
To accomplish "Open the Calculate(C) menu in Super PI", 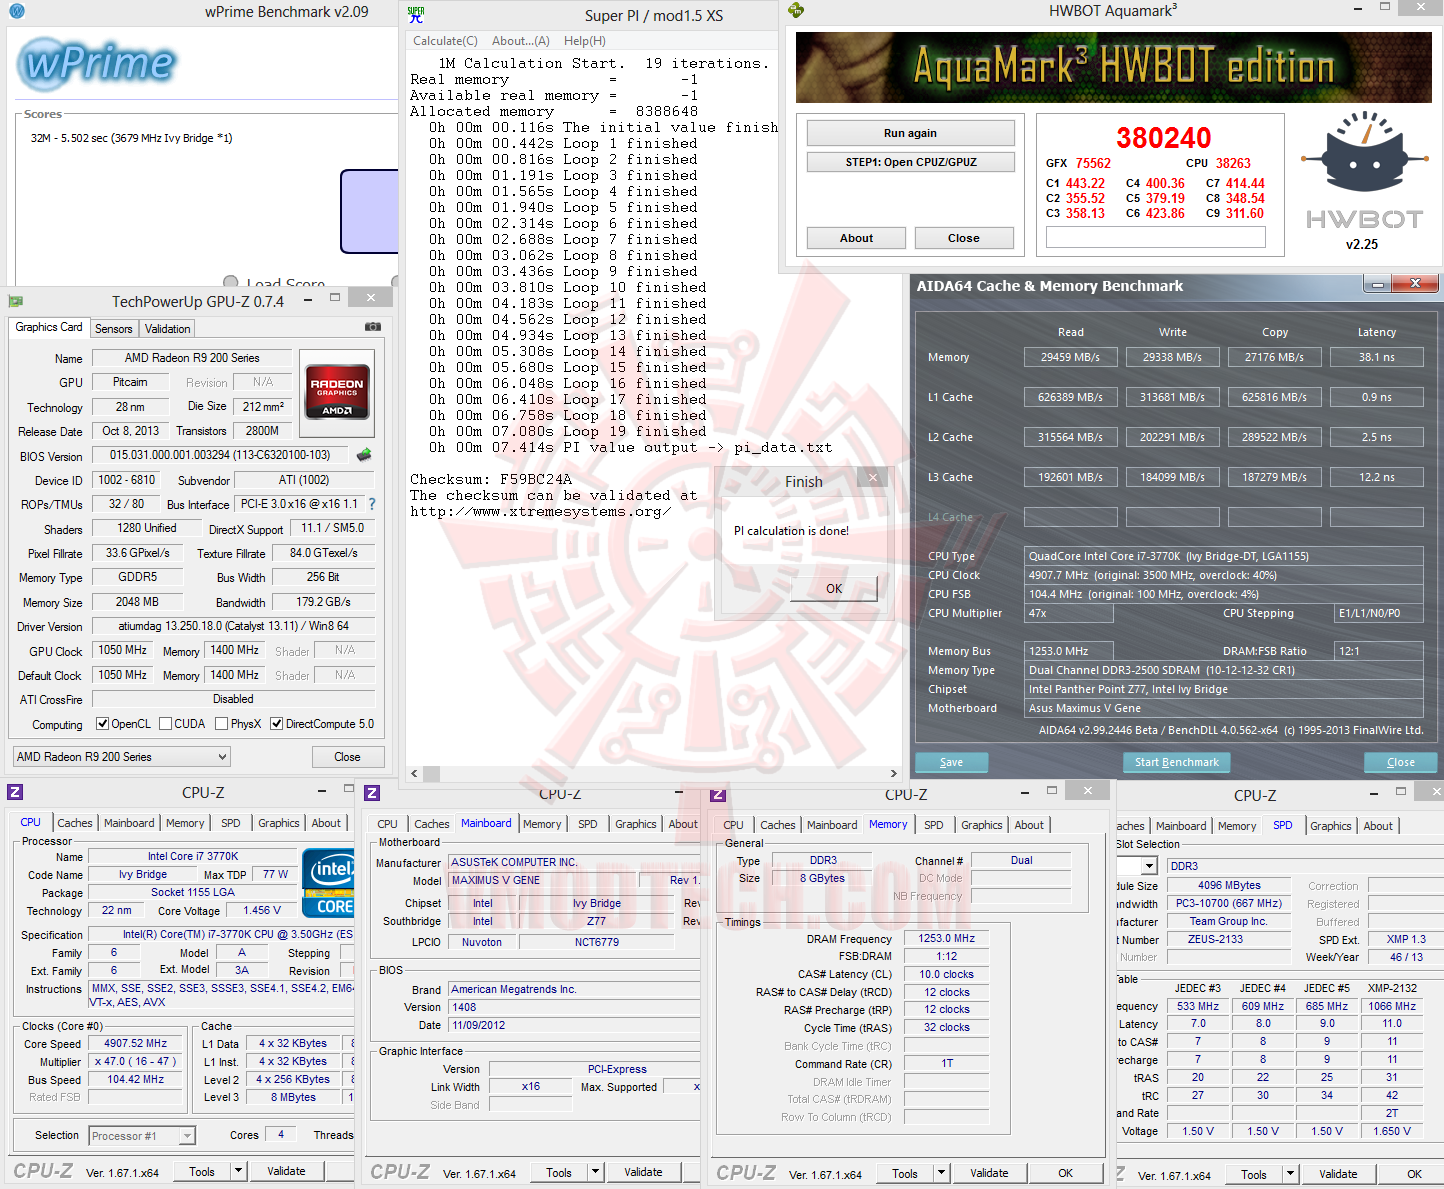I will coord(445,41).
